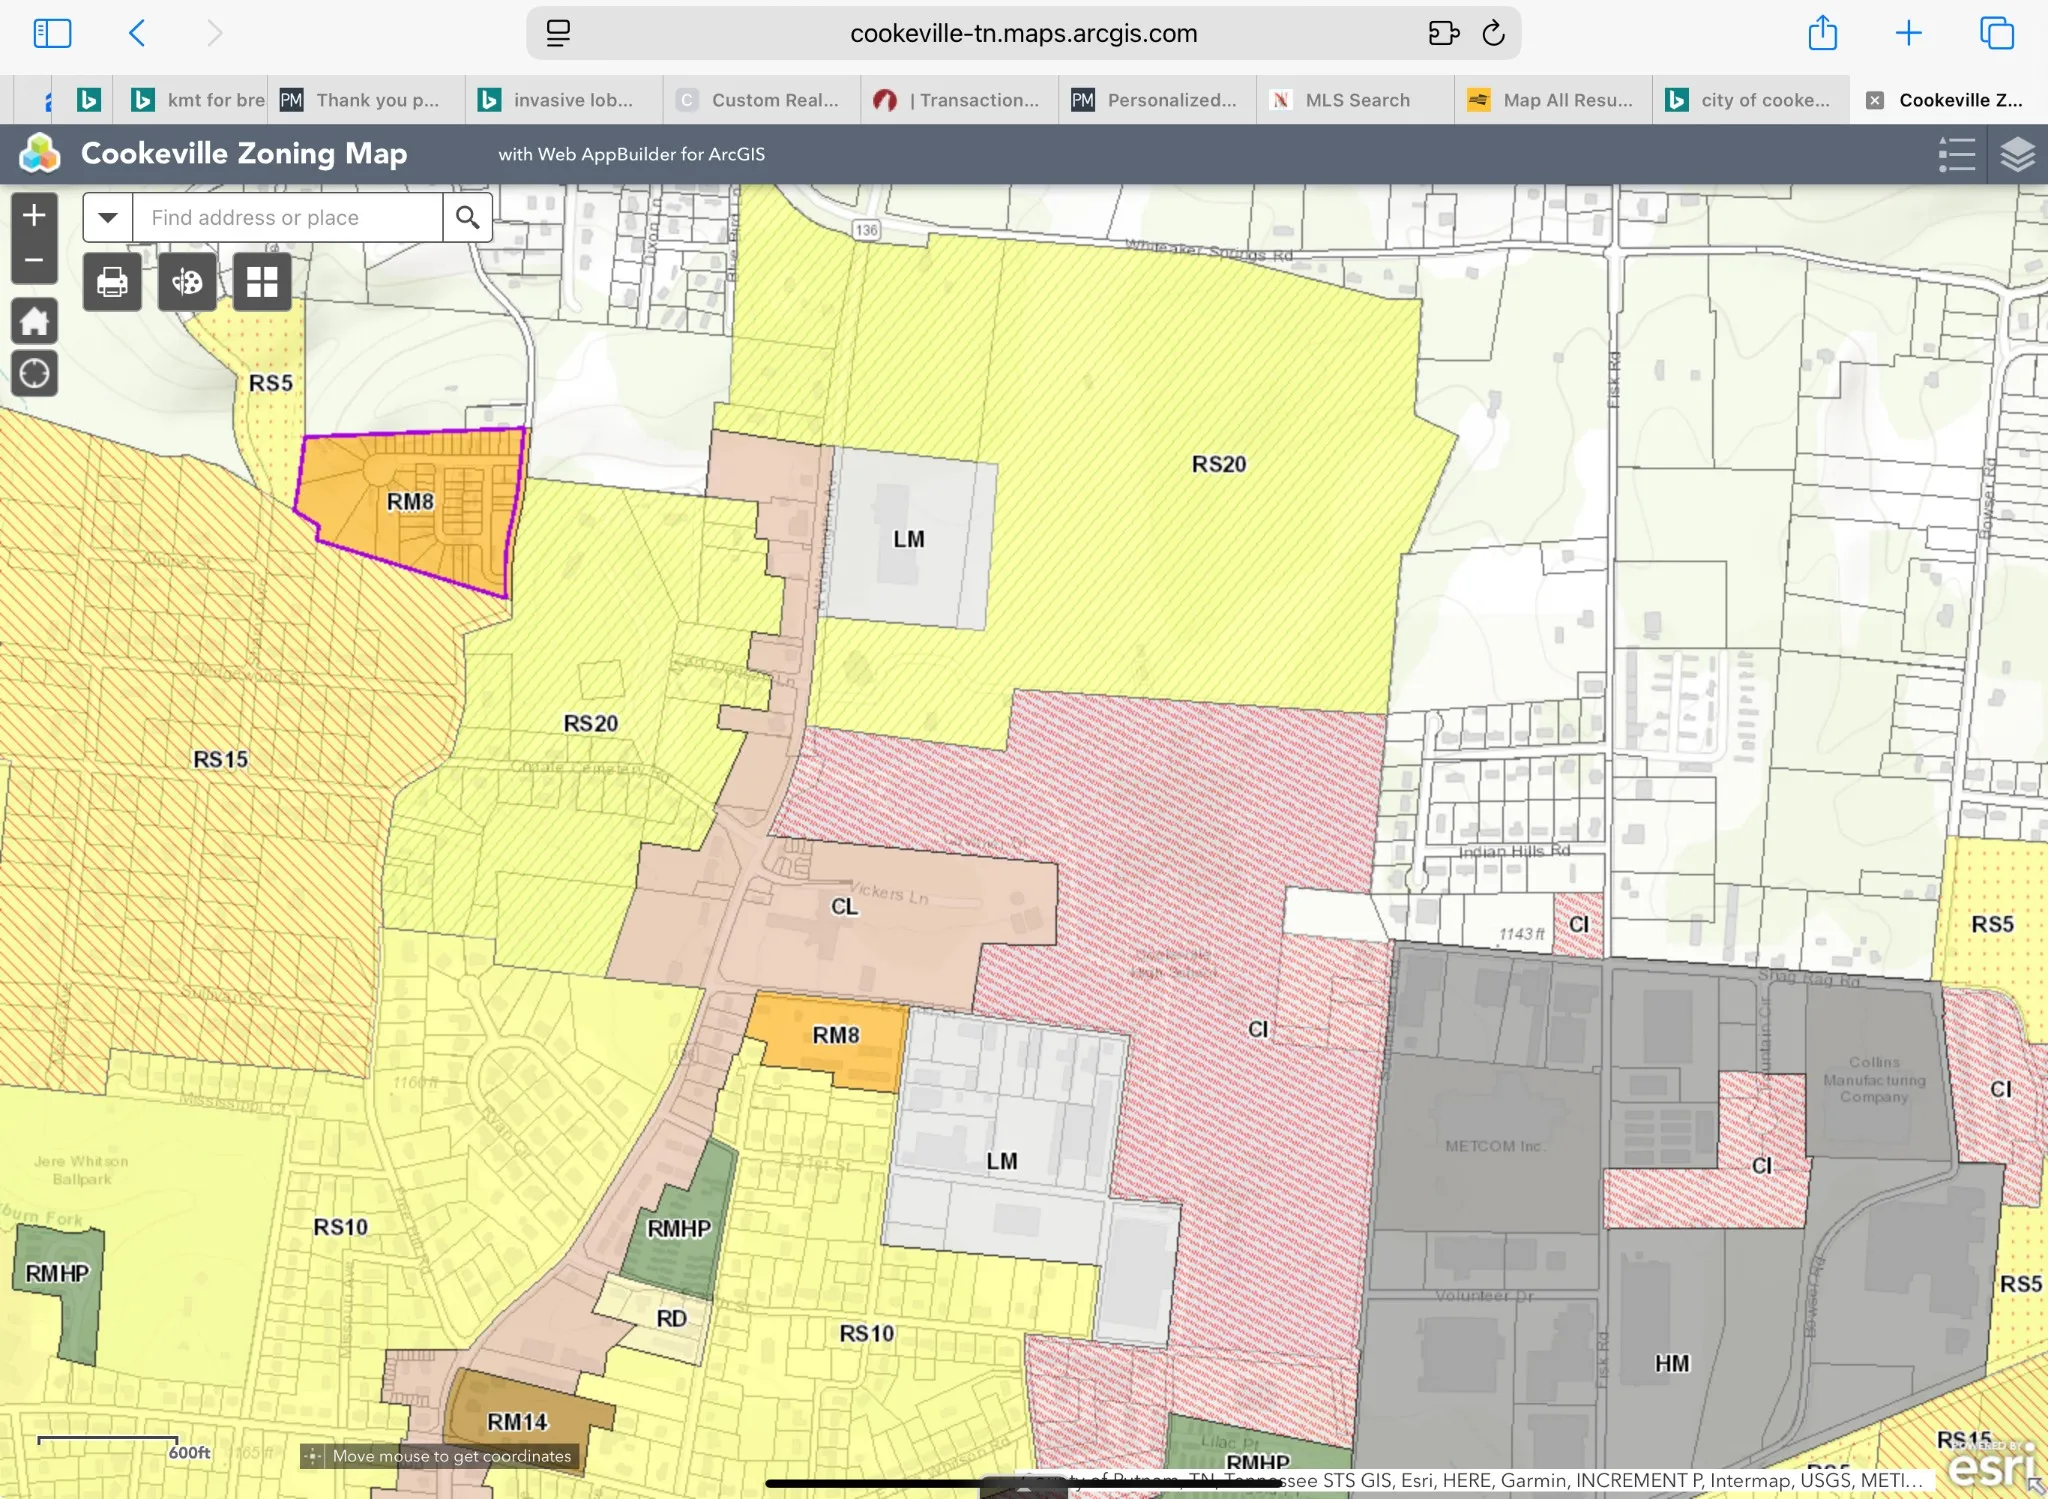The height and width of the screenshot is (1499, 2048).
Task: Click the My Location target button
Action: [34, 374]
